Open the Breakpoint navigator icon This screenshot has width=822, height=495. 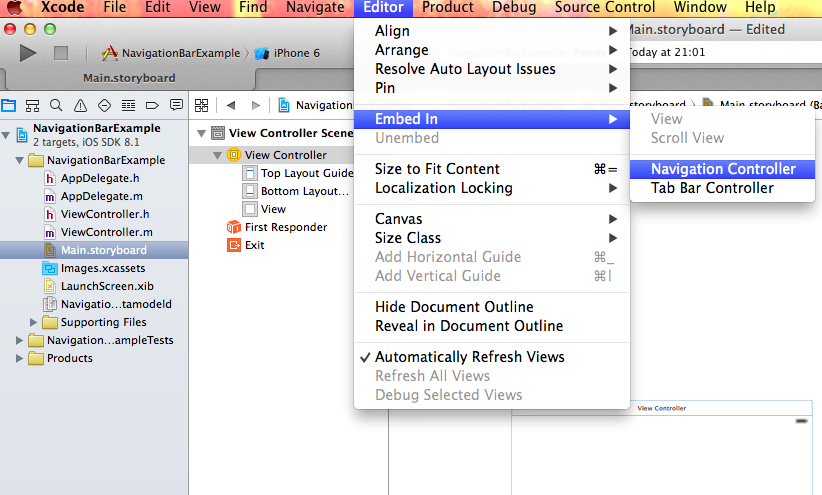click(152, 105)
